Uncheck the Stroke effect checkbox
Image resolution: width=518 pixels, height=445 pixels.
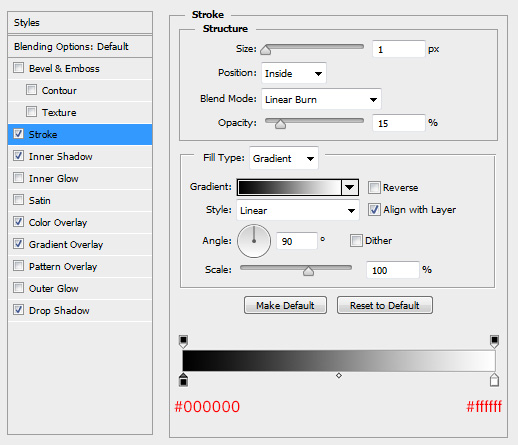(18, 134)
